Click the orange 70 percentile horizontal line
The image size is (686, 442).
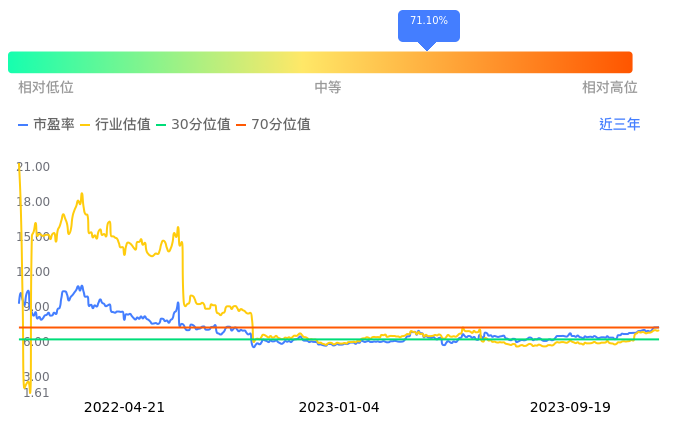(400, 327)
